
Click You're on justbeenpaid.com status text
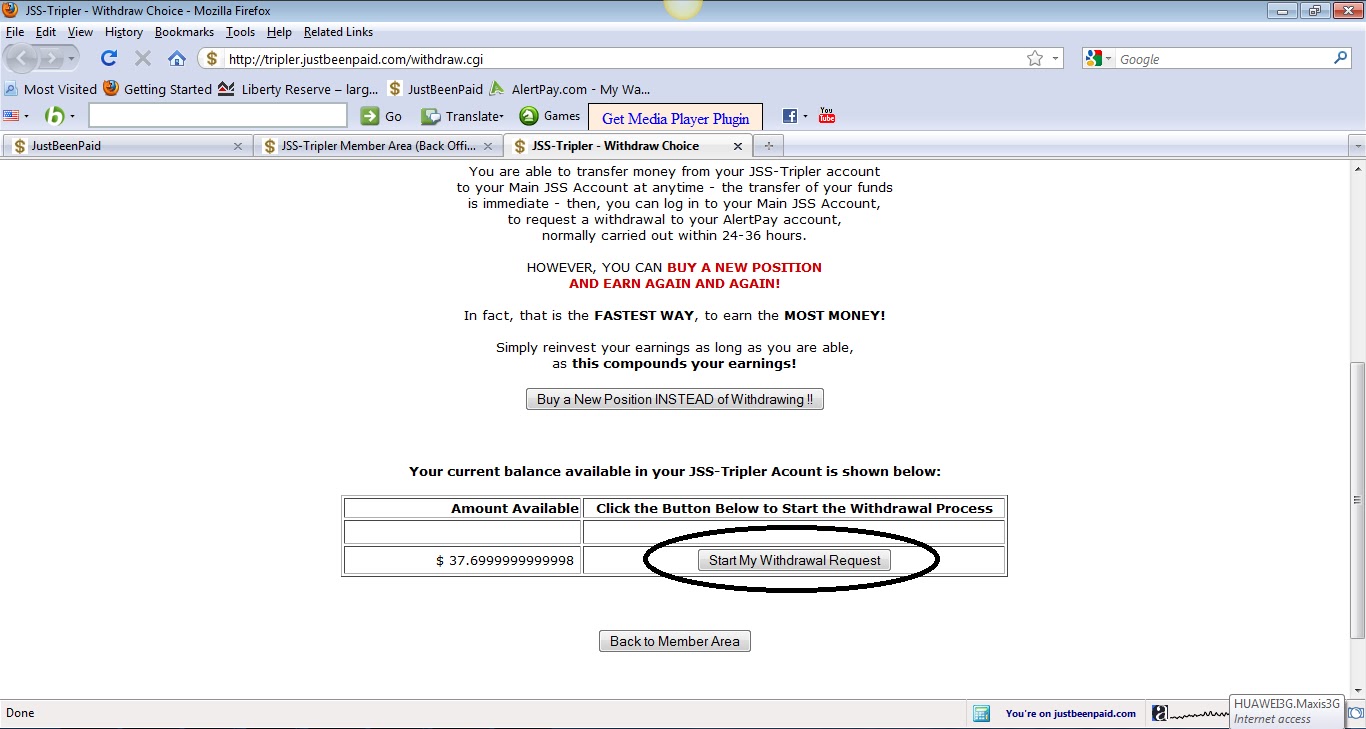(1071, 713)
